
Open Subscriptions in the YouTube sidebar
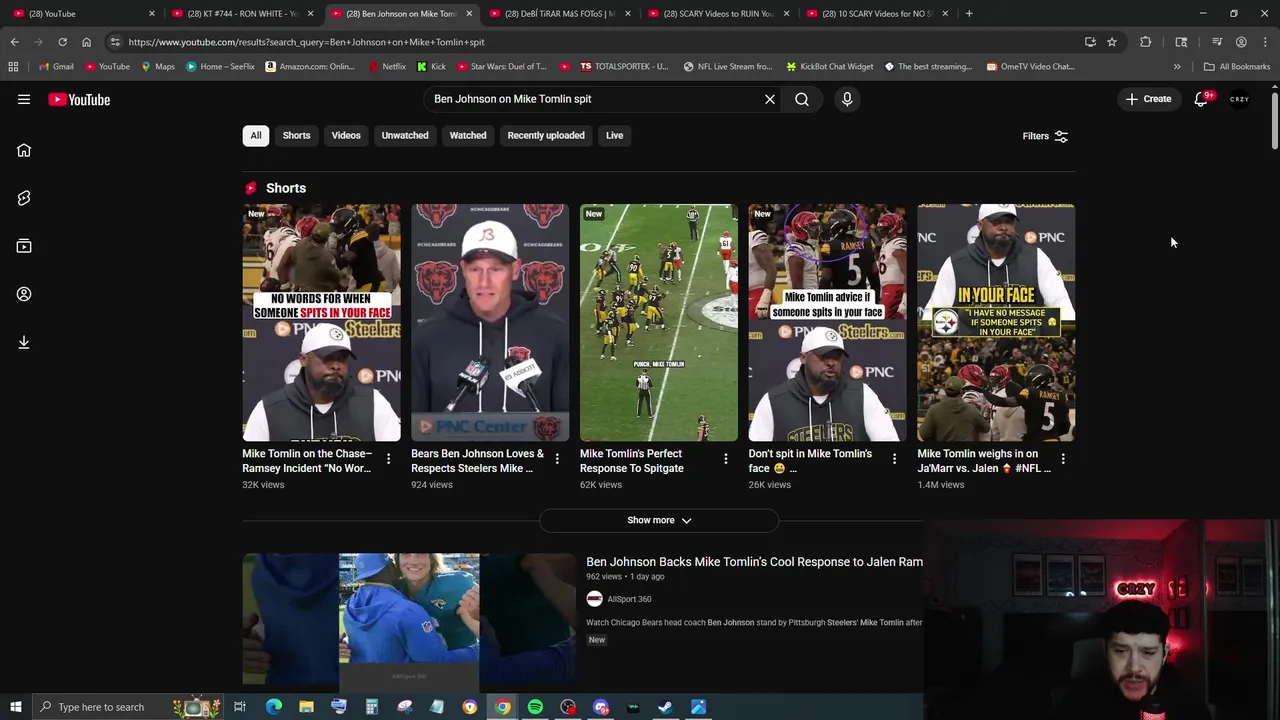tap(24, 246)
